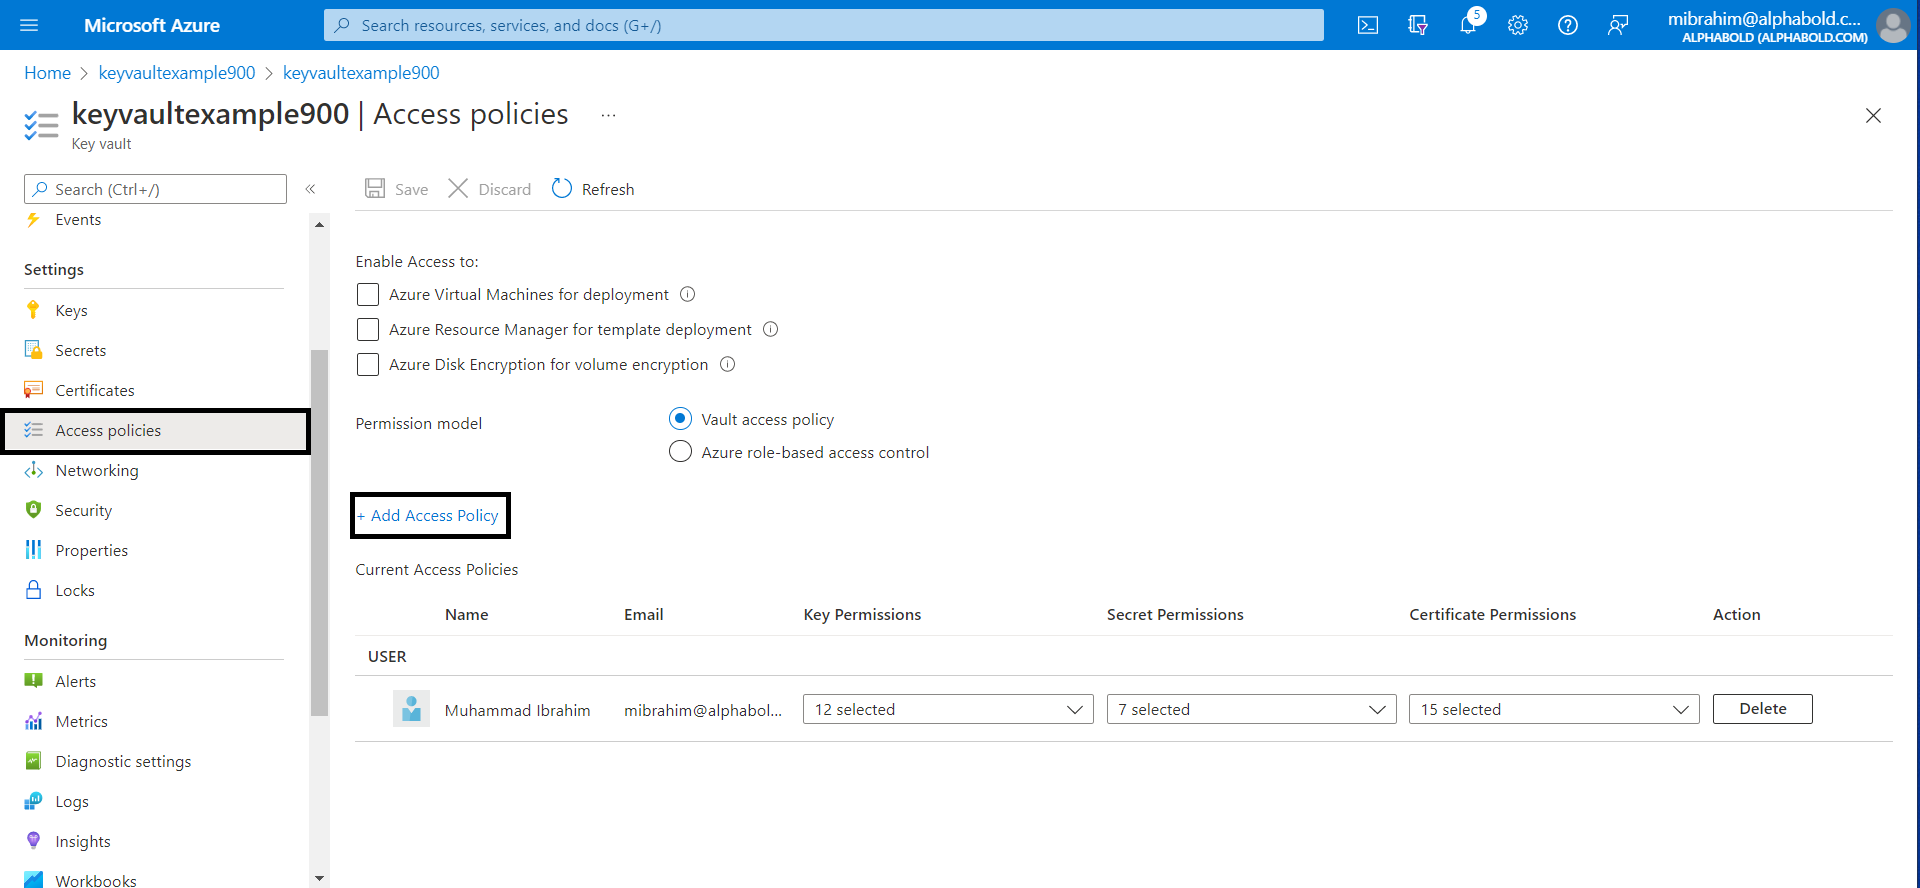Expand Key Permissions 12 selected dropdown
1920x888 pixels.
pyautogui.click(x=948, y=709)
